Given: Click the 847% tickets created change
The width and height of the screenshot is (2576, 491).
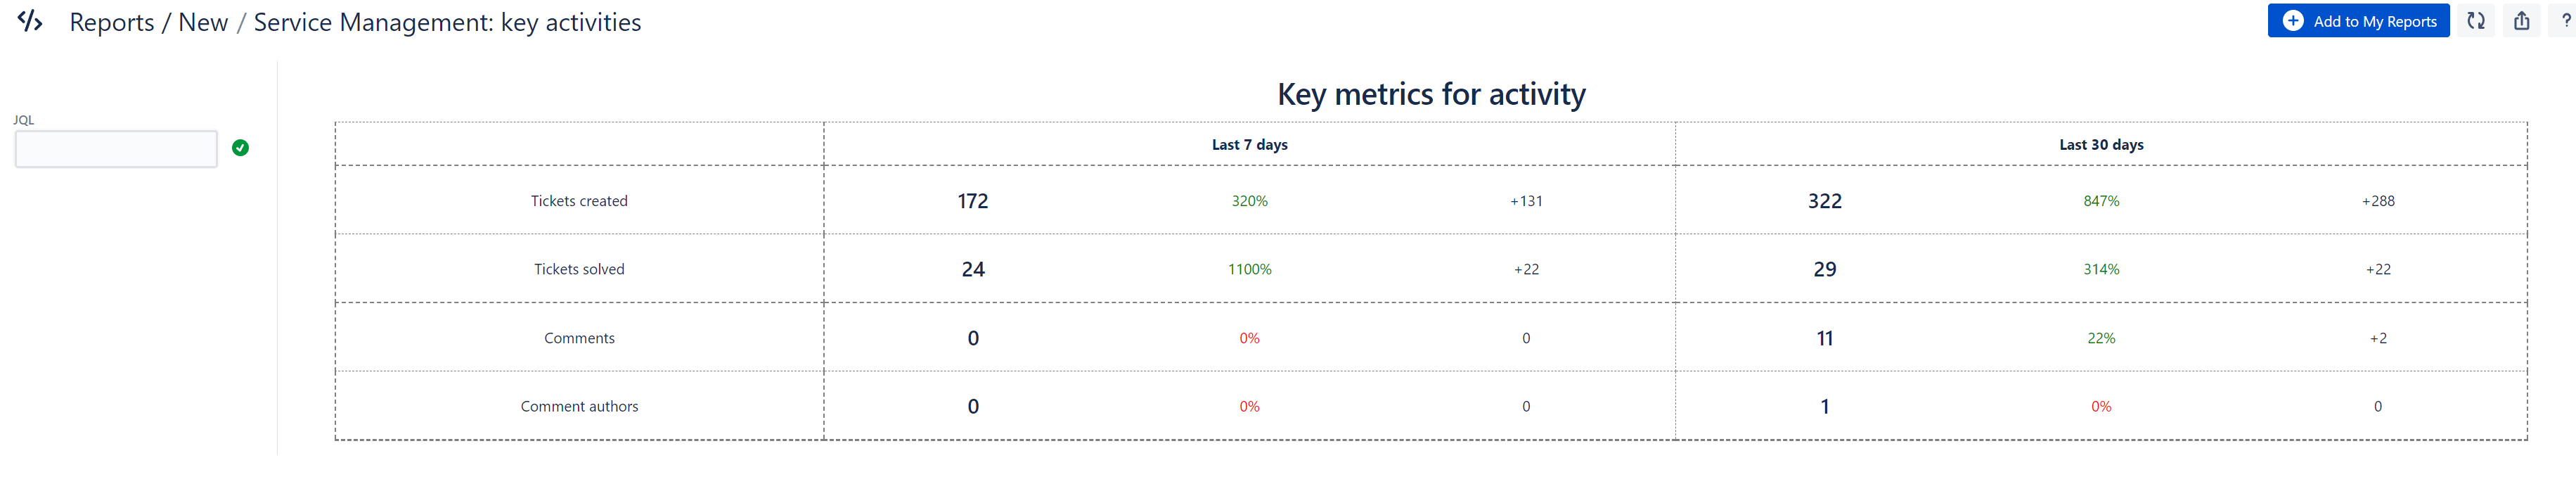Looking at the screenshot, I should [2101, 201].
